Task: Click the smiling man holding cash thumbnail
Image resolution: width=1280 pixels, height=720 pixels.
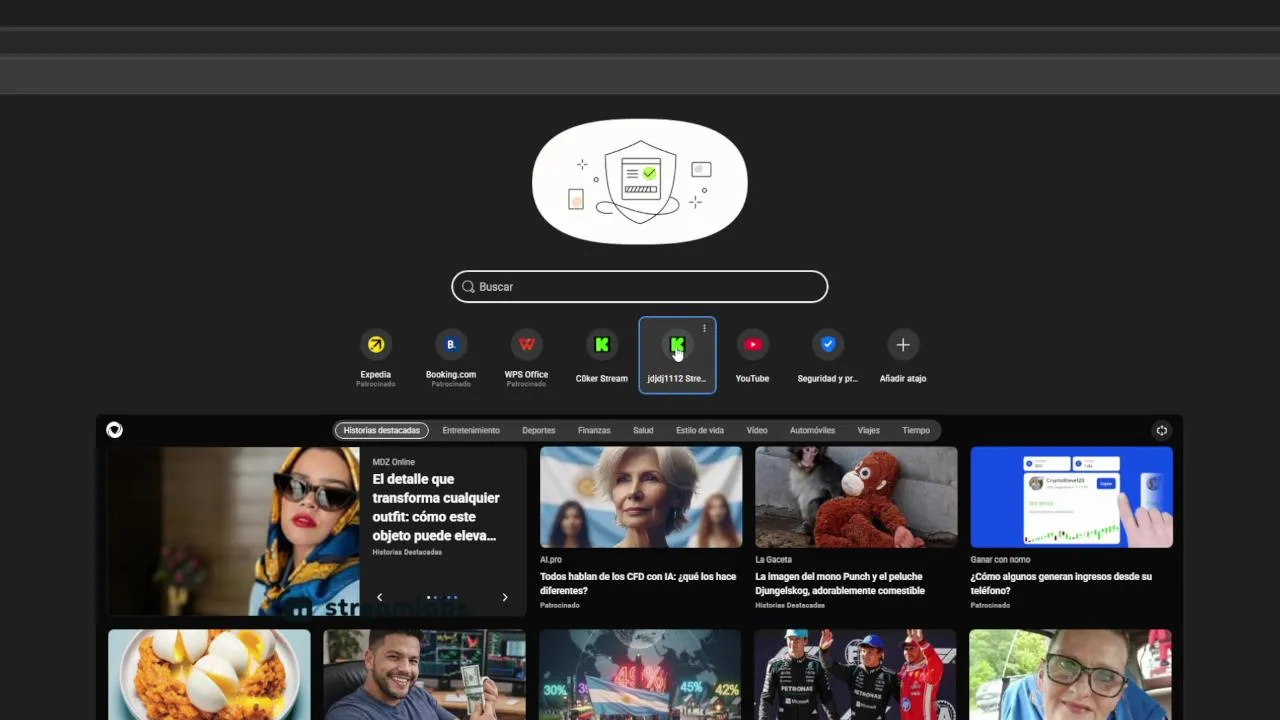Action: click(x=424, y=674)
